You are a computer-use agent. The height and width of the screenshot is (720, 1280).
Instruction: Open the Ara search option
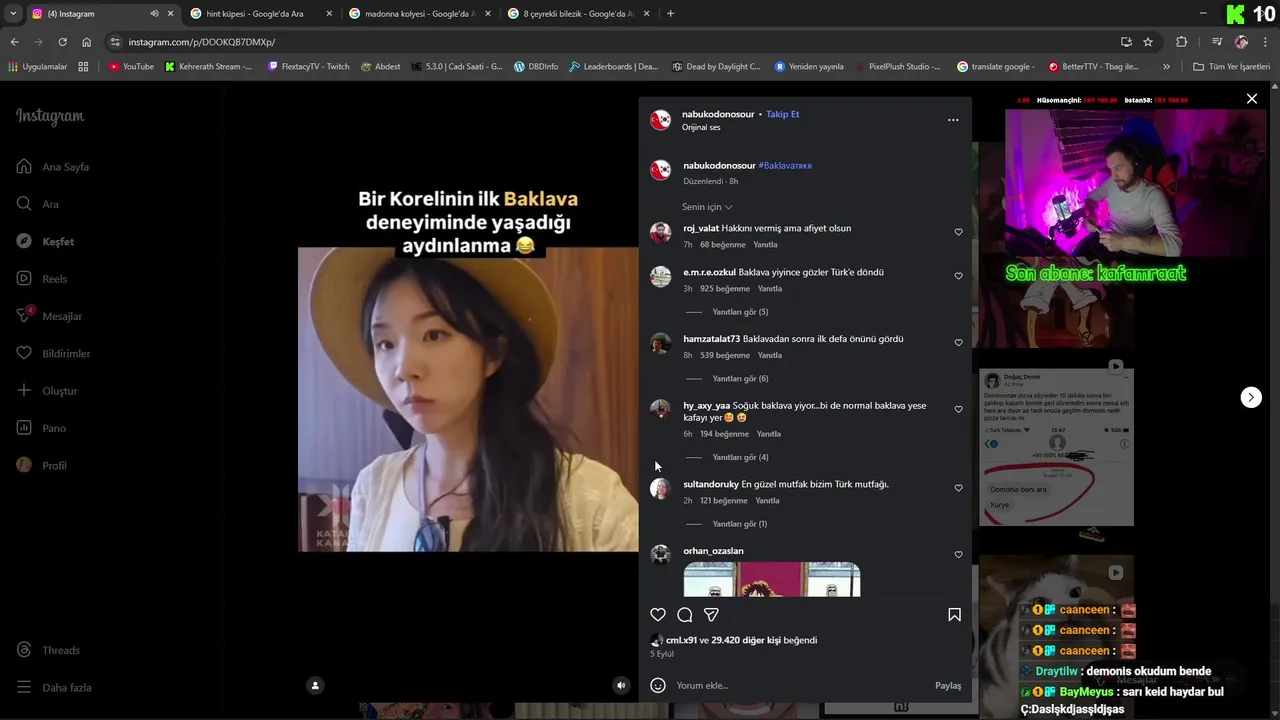(38, 204)
